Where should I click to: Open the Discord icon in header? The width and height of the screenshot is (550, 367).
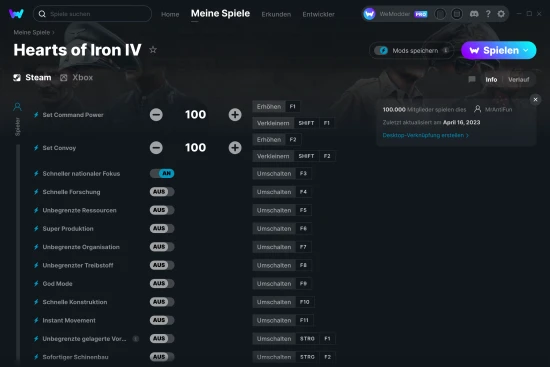point(474,14)
